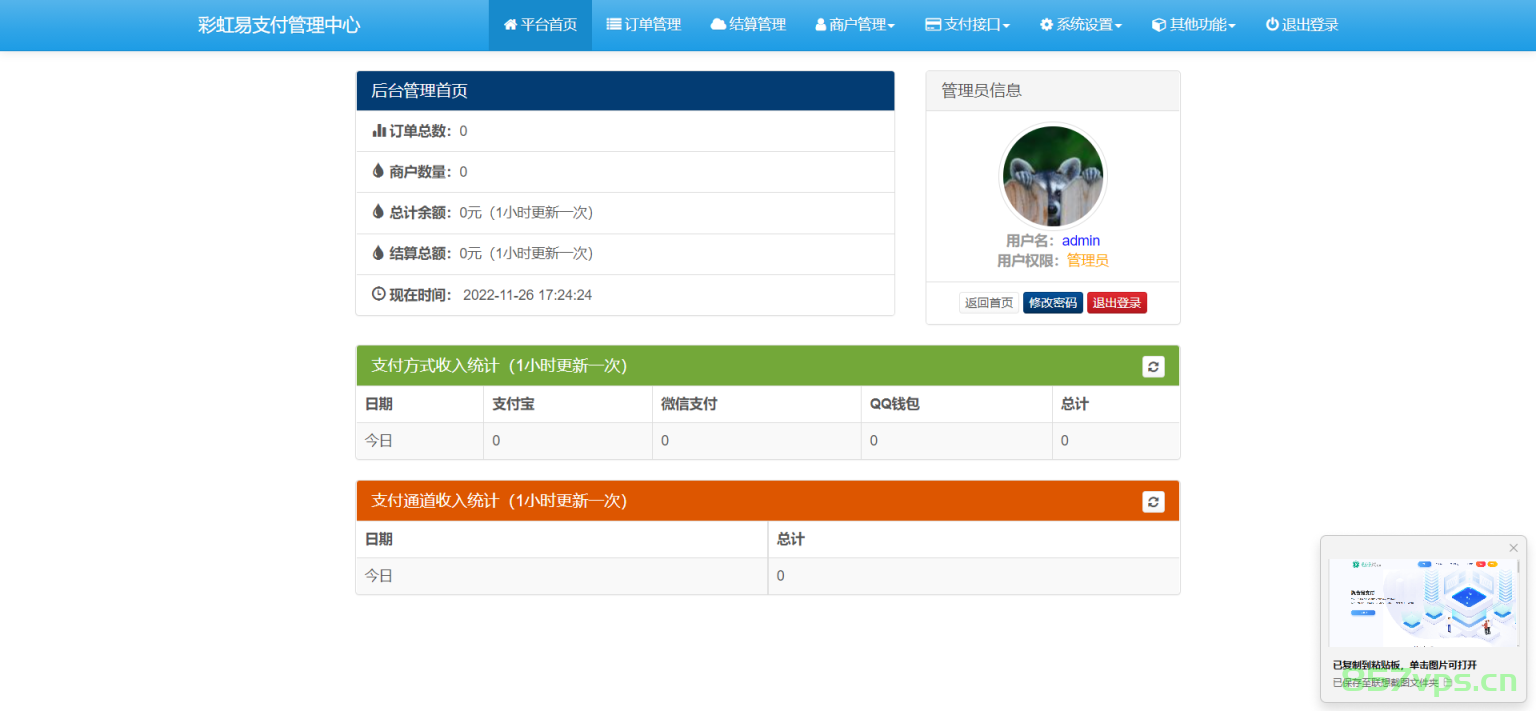Click the list icon next to 订单管理
Image resolution: width=1536 pixels, height=711 pixels.
[x=614, y=24]
